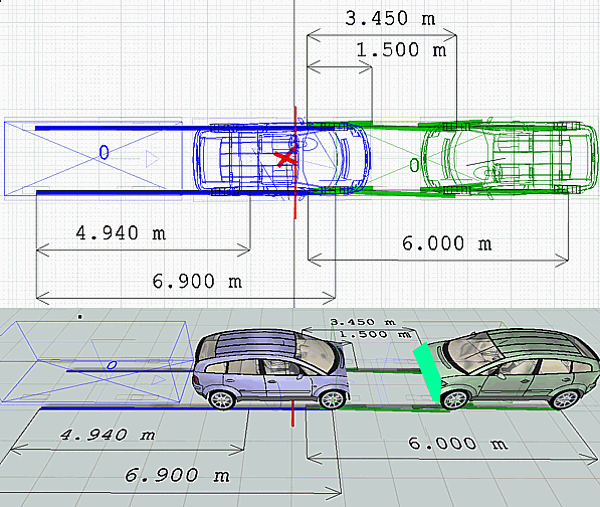Click the blue 0 label in top view
This screenshot has height=507, width=600.
coord(102,152)
